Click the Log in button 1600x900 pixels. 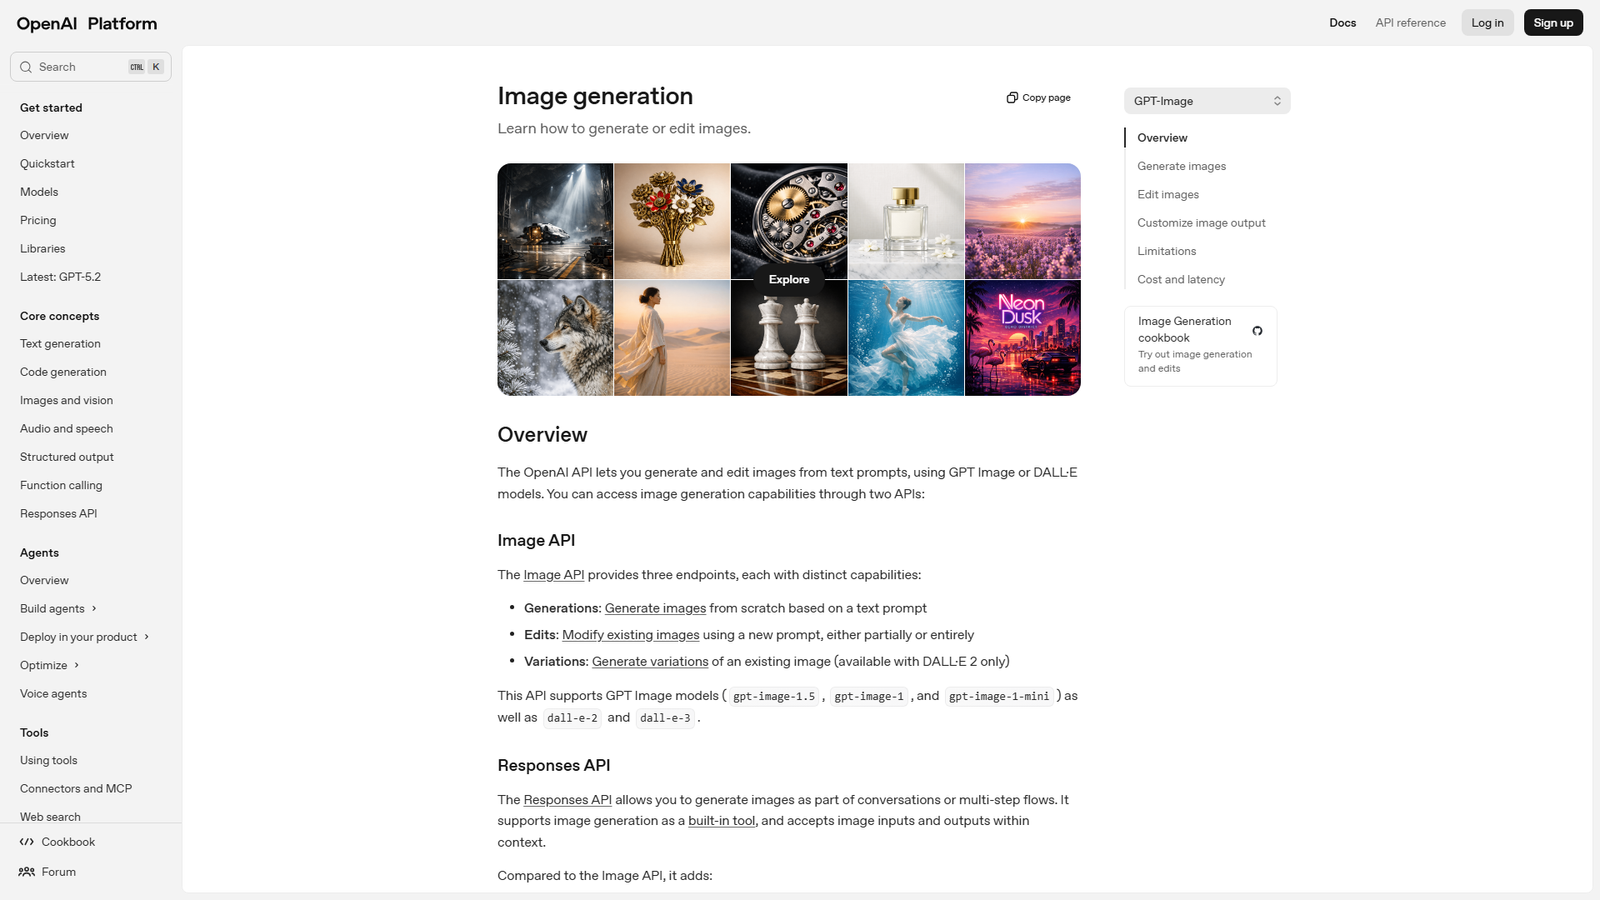coord(1487,22)
